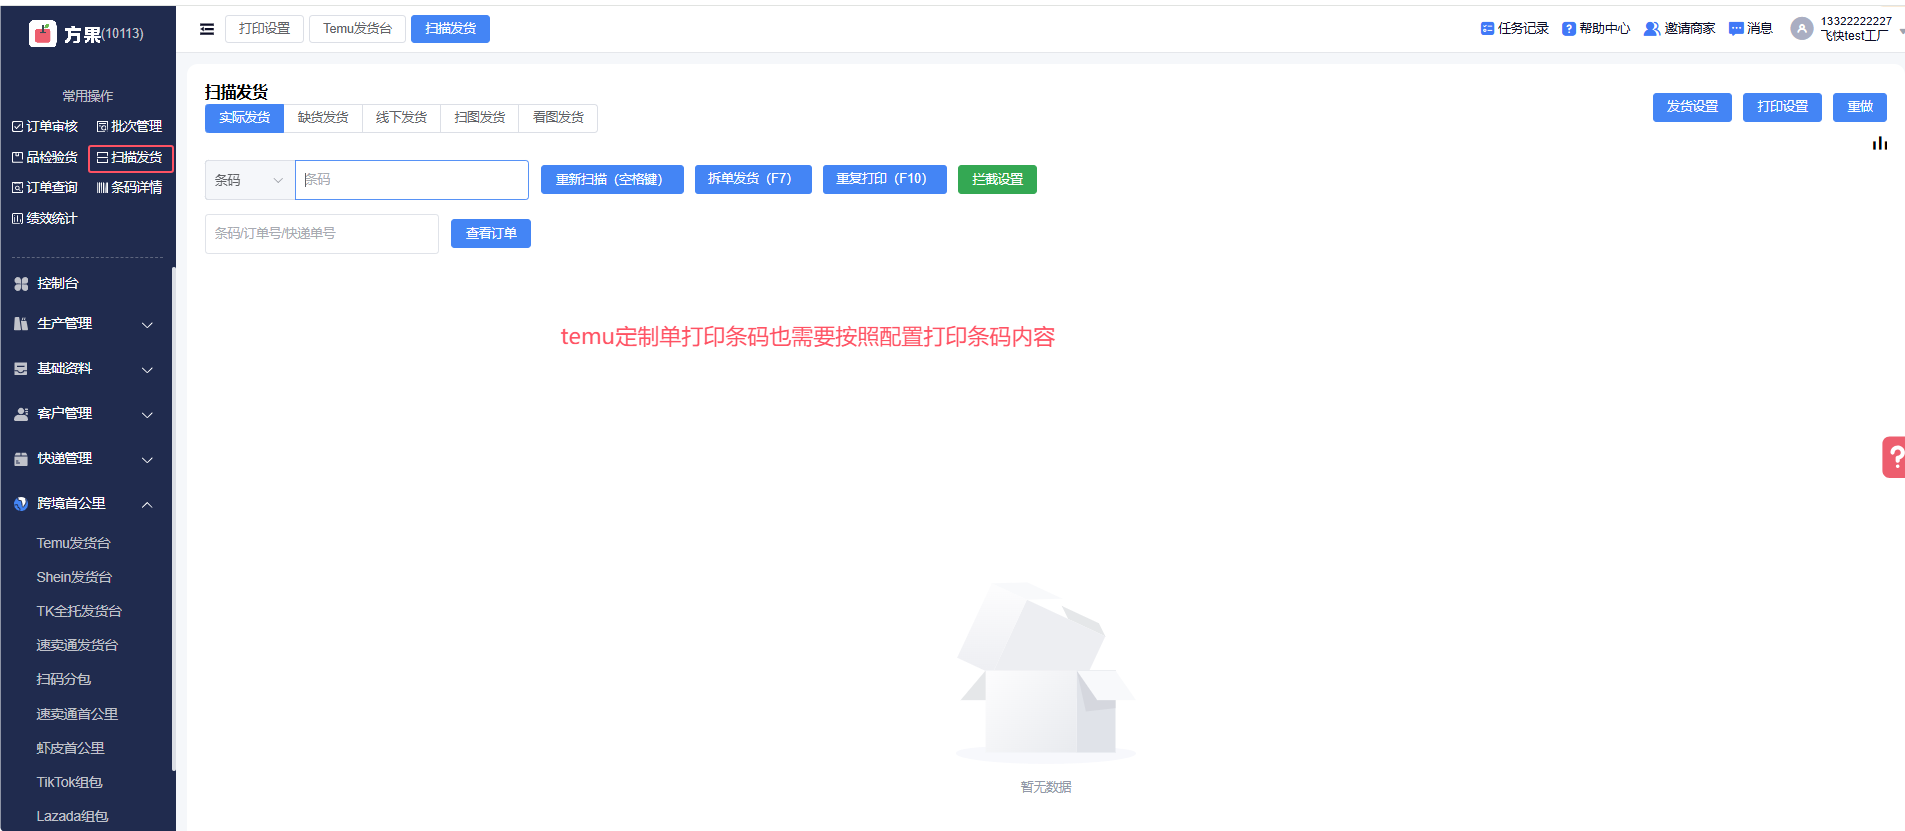The width and height of the screenshot is (1905, 831).
Task: Switch to the 打印设置 page tab
Action: point(264,29)
